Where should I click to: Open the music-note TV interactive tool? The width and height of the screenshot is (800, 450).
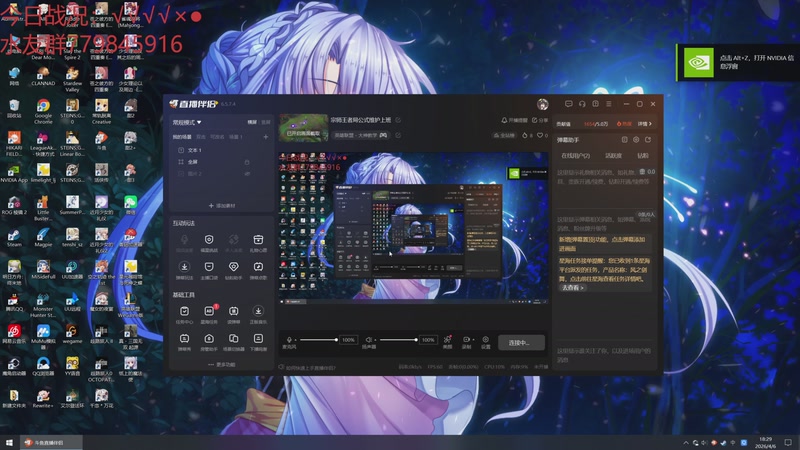[258, 269]
